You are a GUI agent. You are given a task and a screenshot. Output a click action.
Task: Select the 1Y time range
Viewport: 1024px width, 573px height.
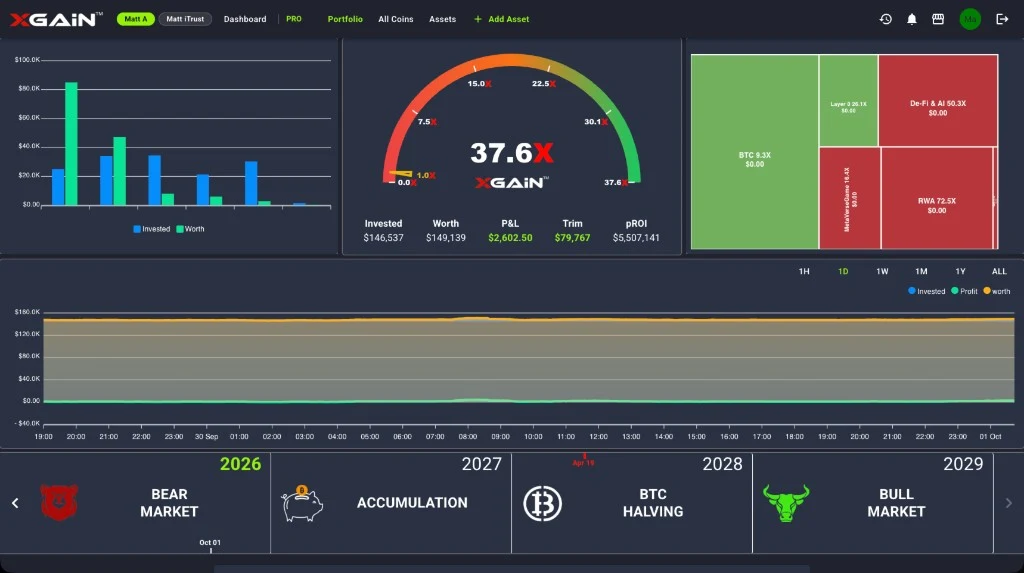(960, 271)
